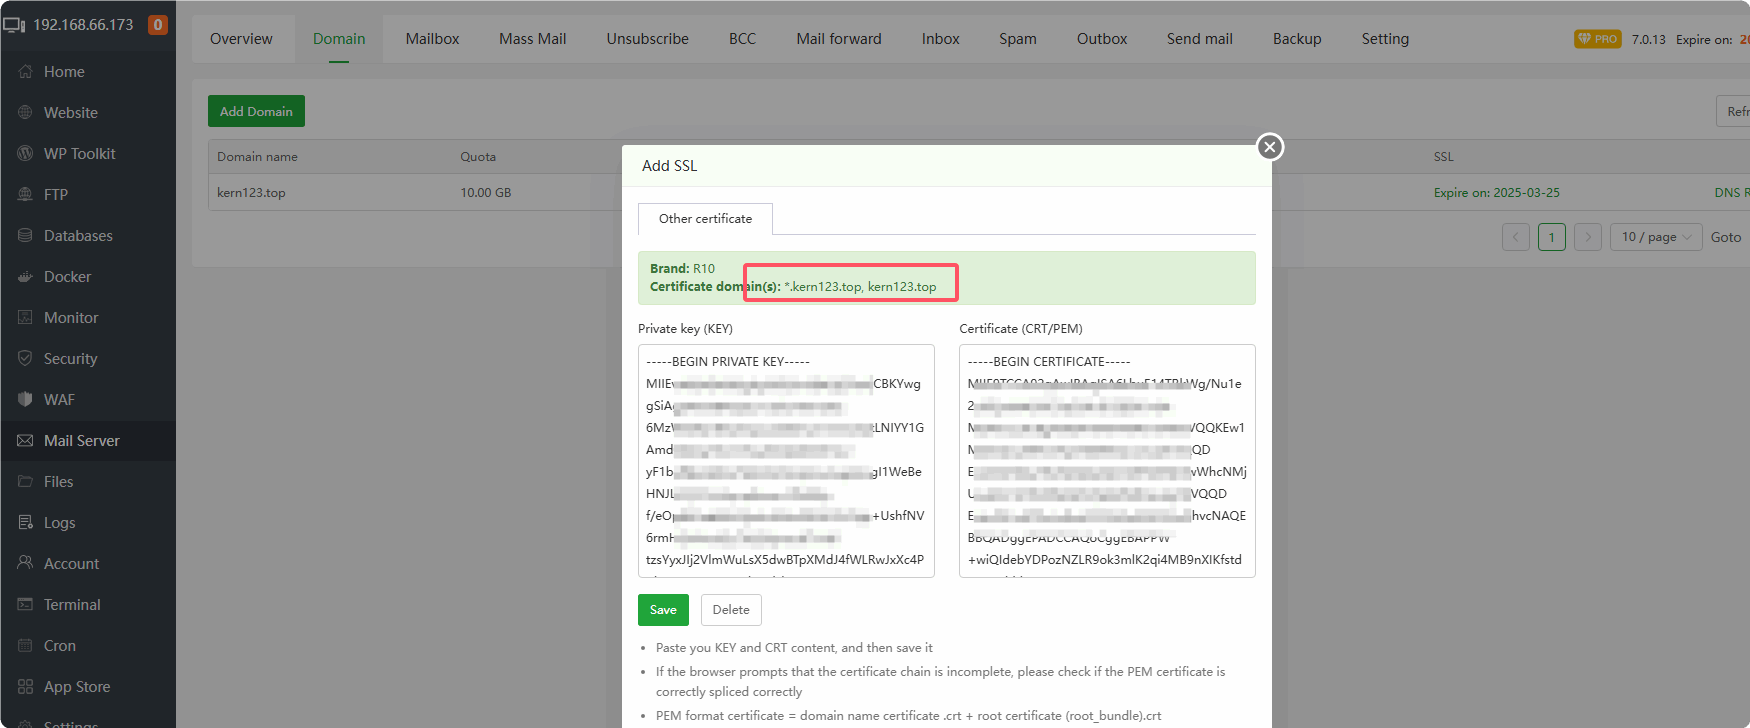
Task: Open Terminal using its sidebar icon
Action: [25, 605]
